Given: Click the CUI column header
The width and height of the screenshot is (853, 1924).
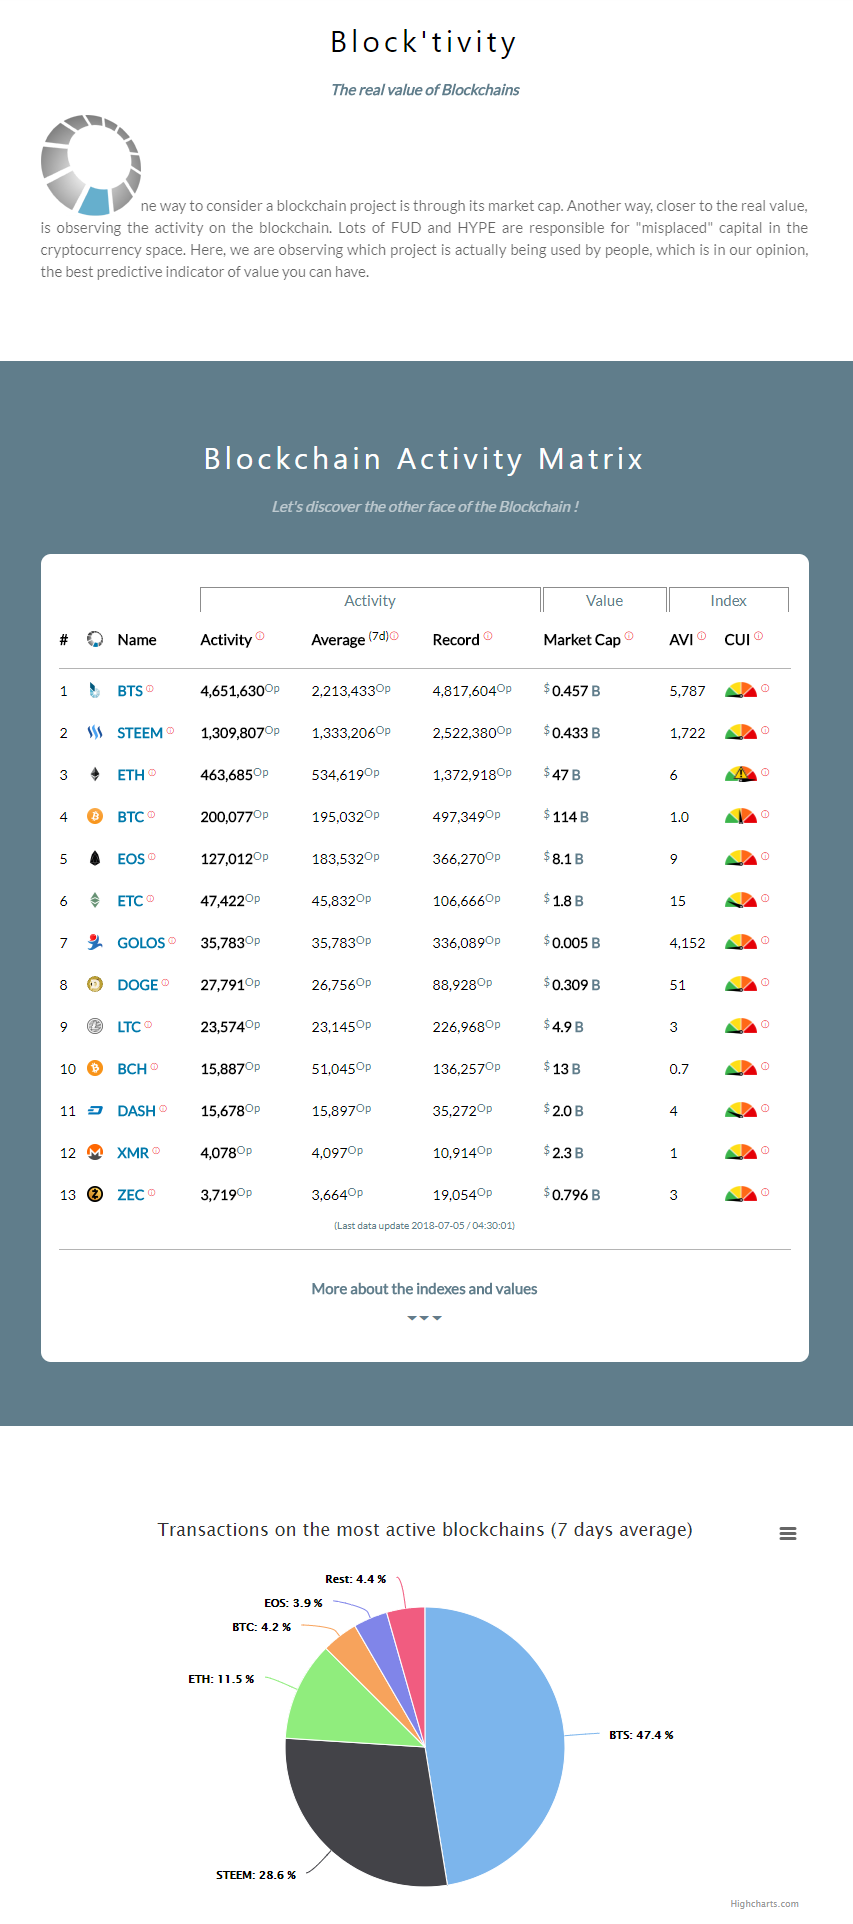Looking at the screenshot, I should [x=737, y=640].
